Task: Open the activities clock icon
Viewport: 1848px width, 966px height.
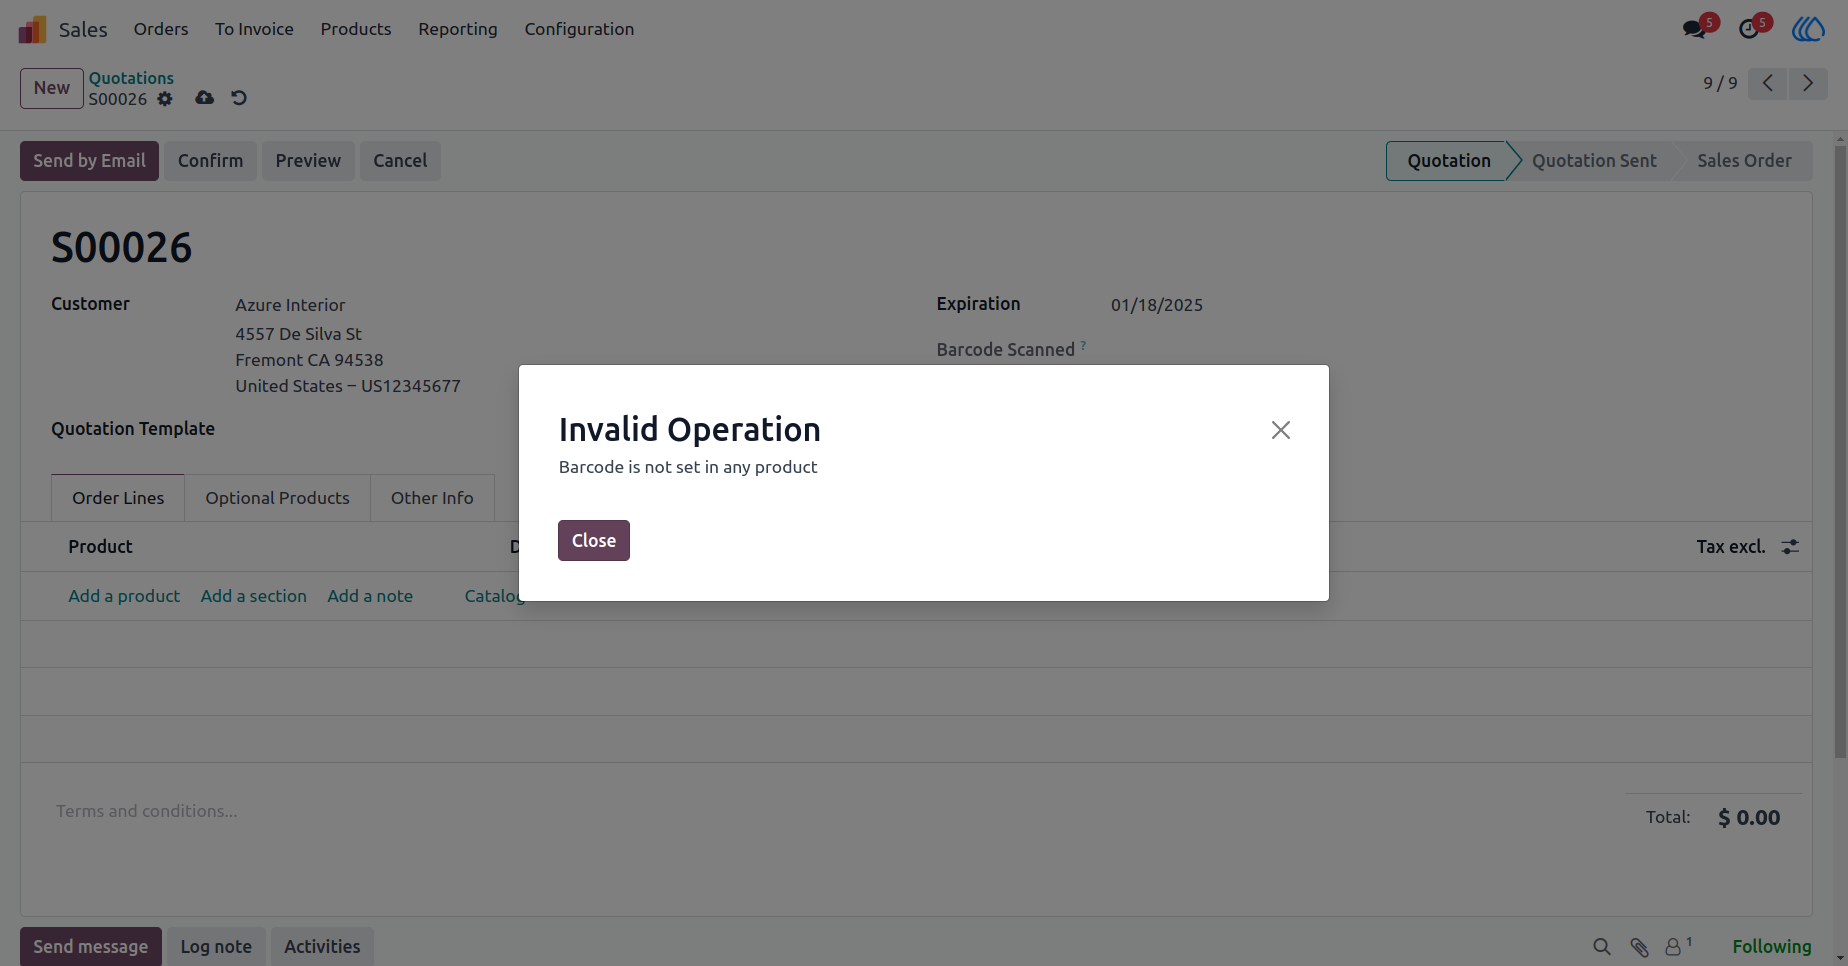Action: [x=1749, y=29]
